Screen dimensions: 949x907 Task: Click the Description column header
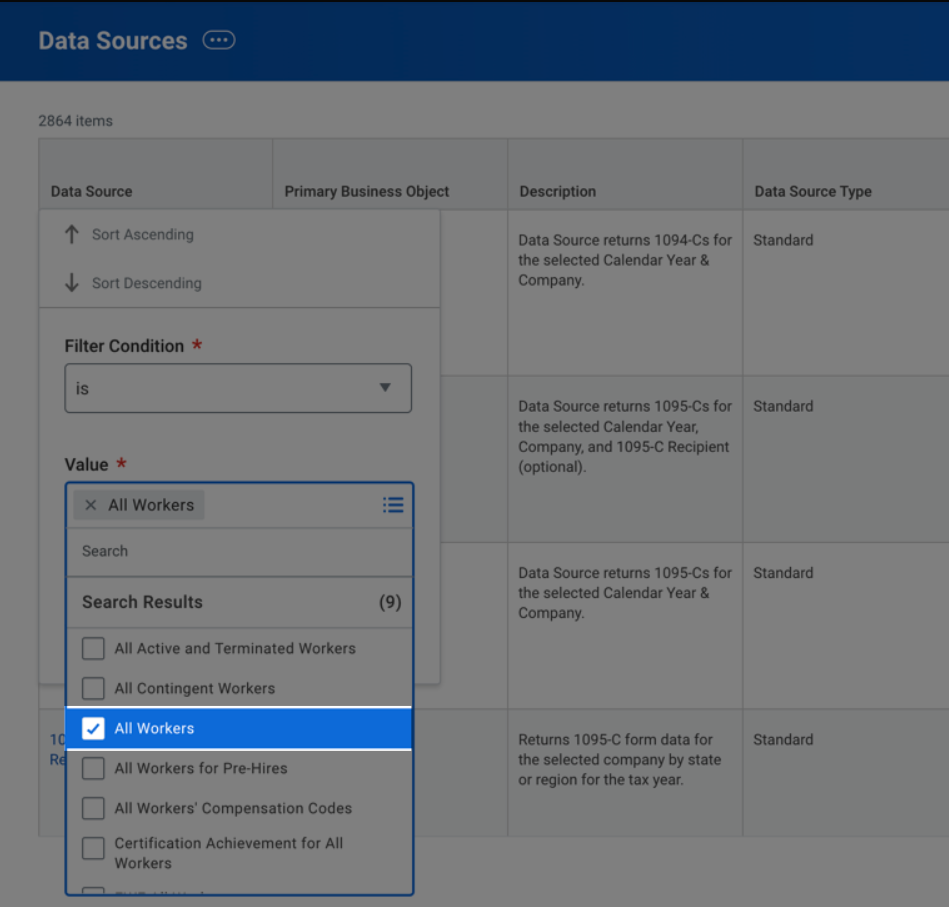point(558,191)
